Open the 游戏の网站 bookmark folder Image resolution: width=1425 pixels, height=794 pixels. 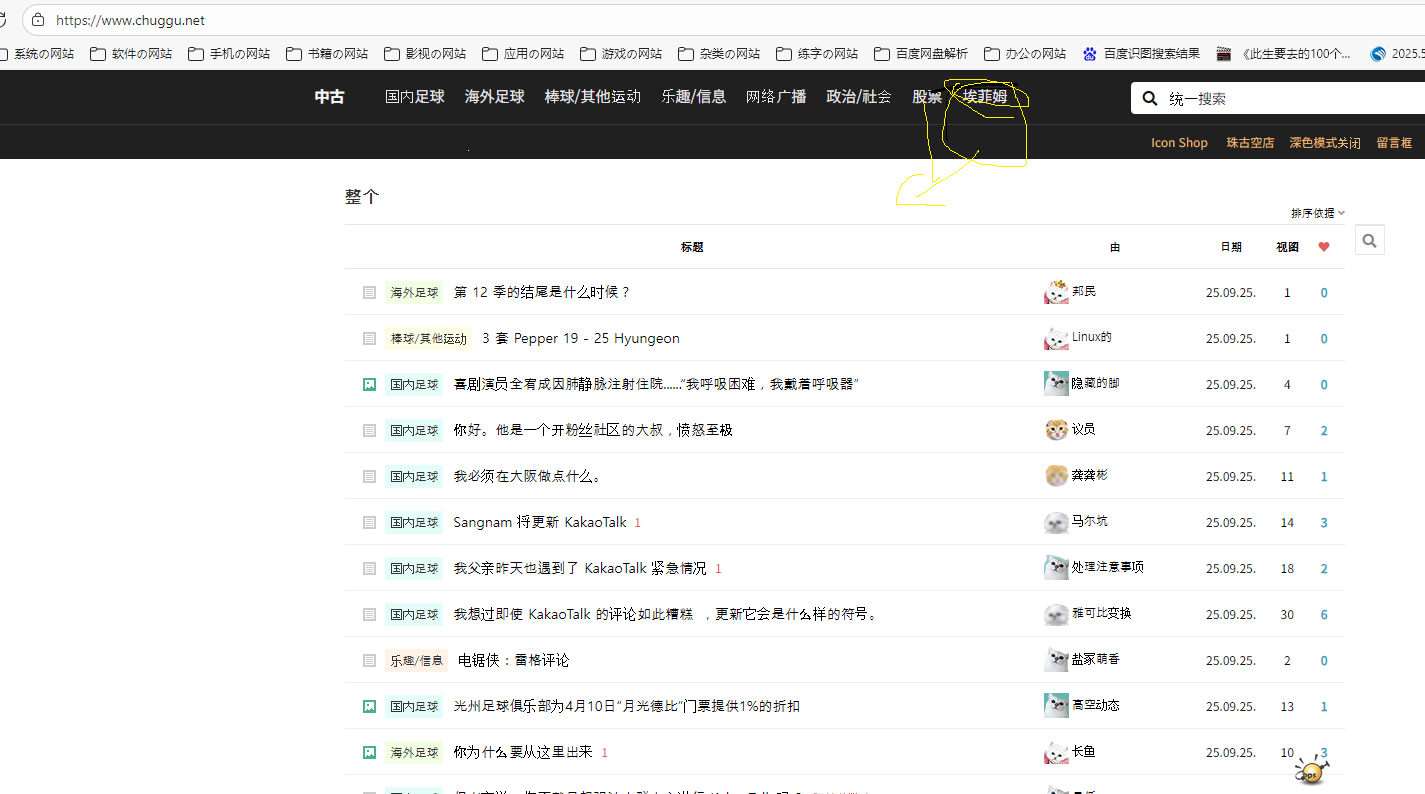click(621, 54)
